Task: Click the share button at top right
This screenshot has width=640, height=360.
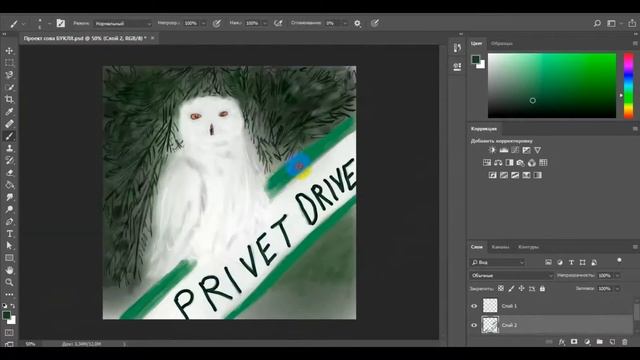Action: tap(632, 24)
